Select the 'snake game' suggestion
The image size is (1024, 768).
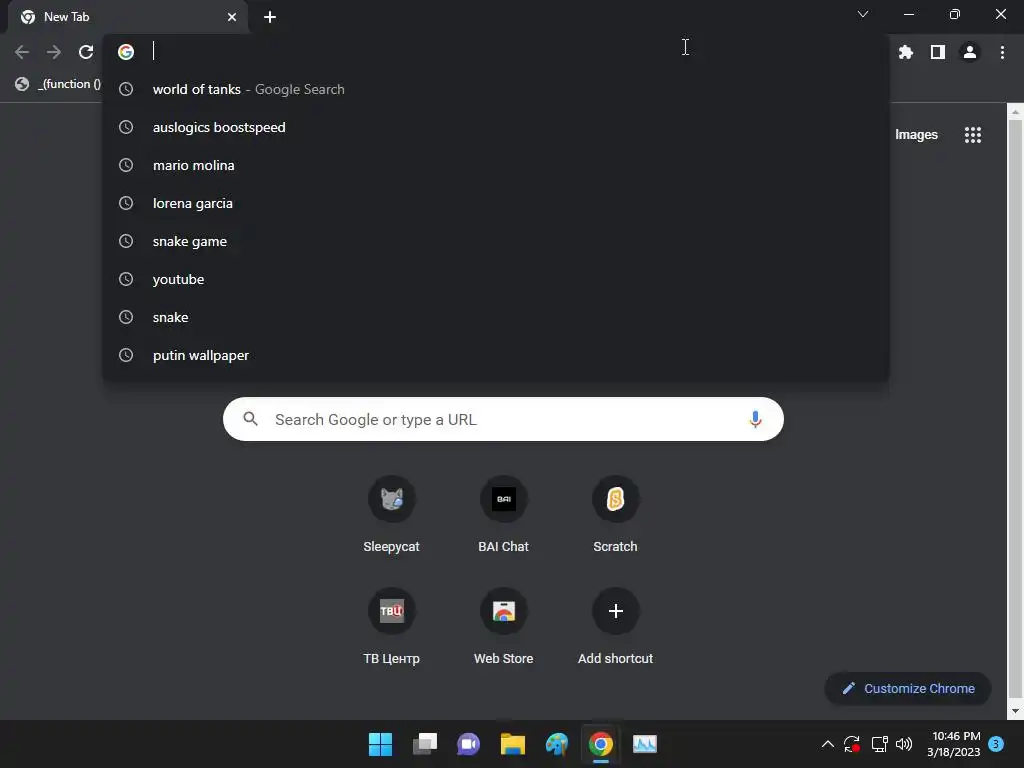tap(496, 241)
